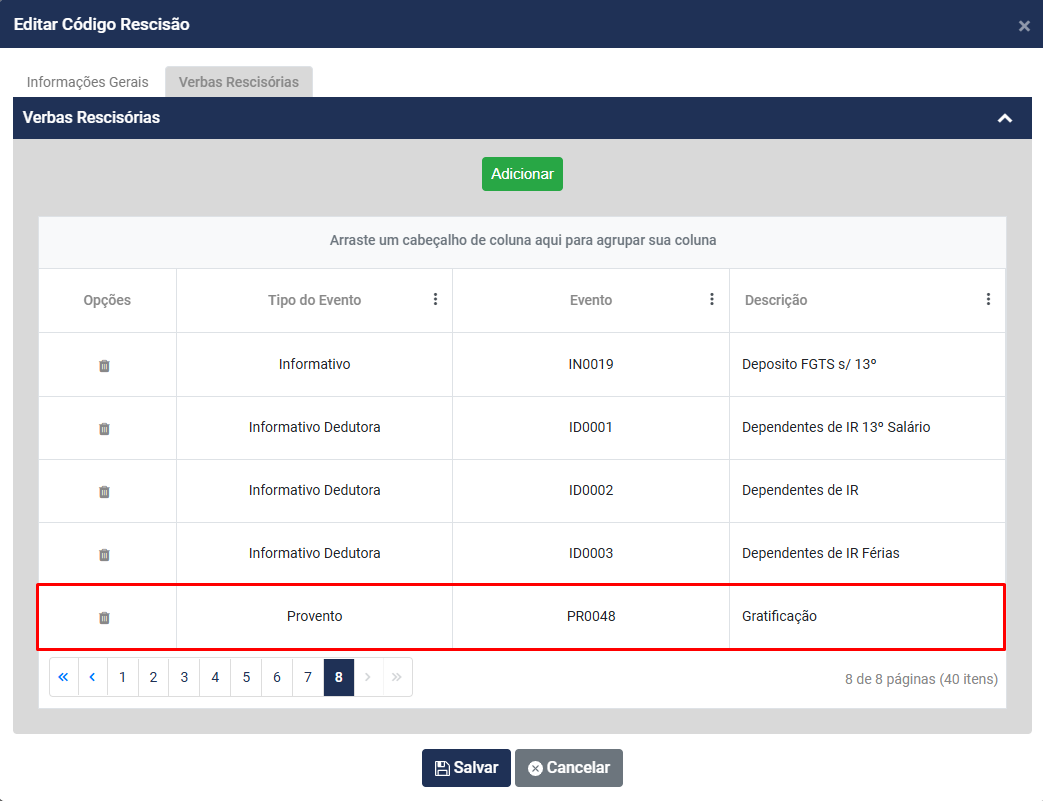The height and width of the screenshot is (801, 1043).
Task: Go to page 1 of the grid
Action: coord(122,677)
